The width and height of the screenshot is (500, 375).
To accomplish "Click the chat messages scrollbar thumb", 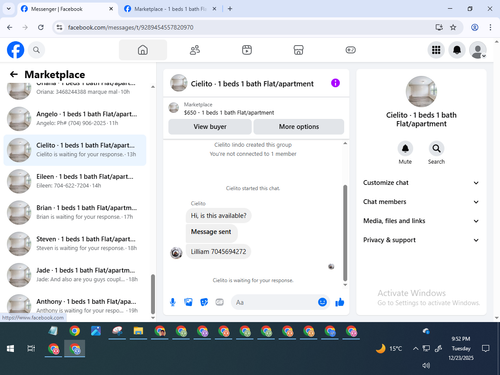I will [x=345, y=233].
